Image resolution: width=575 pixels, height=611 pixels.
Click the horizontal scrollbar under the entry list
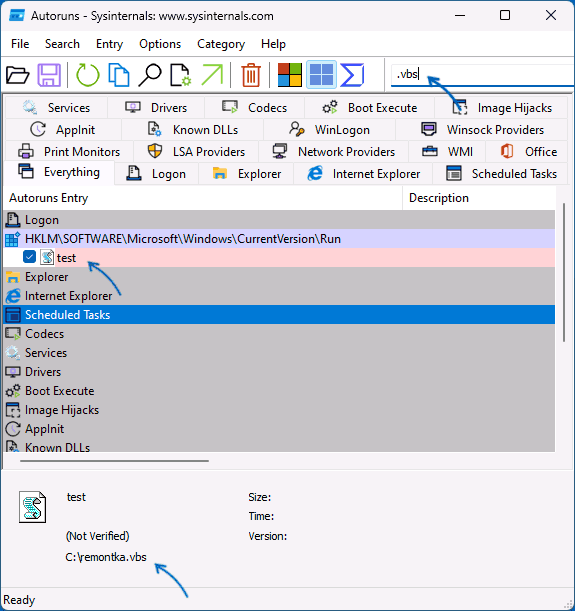(x=115, y=461)
